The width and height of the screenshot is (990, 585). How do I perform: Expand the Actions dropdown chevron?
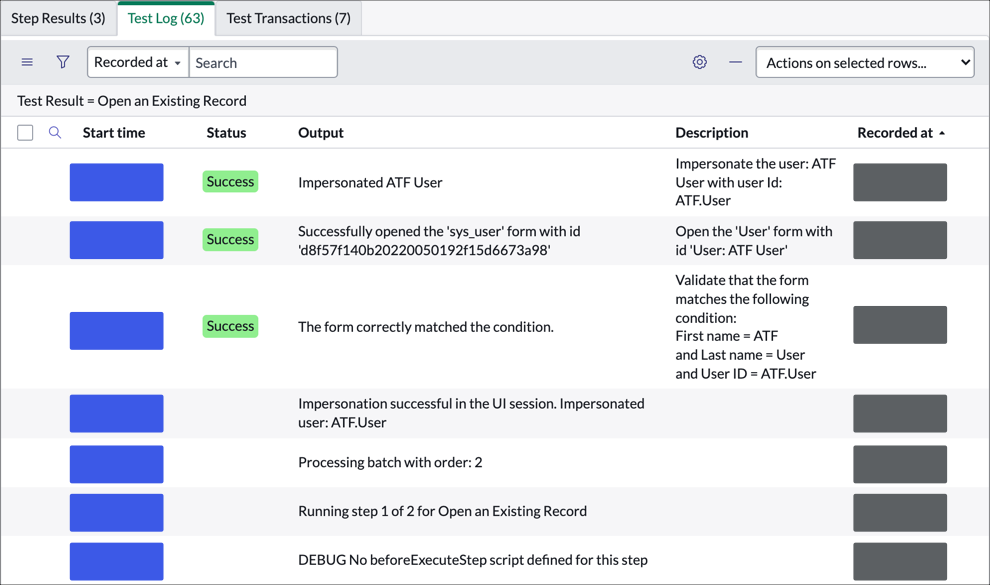click(x=963, y=61)
